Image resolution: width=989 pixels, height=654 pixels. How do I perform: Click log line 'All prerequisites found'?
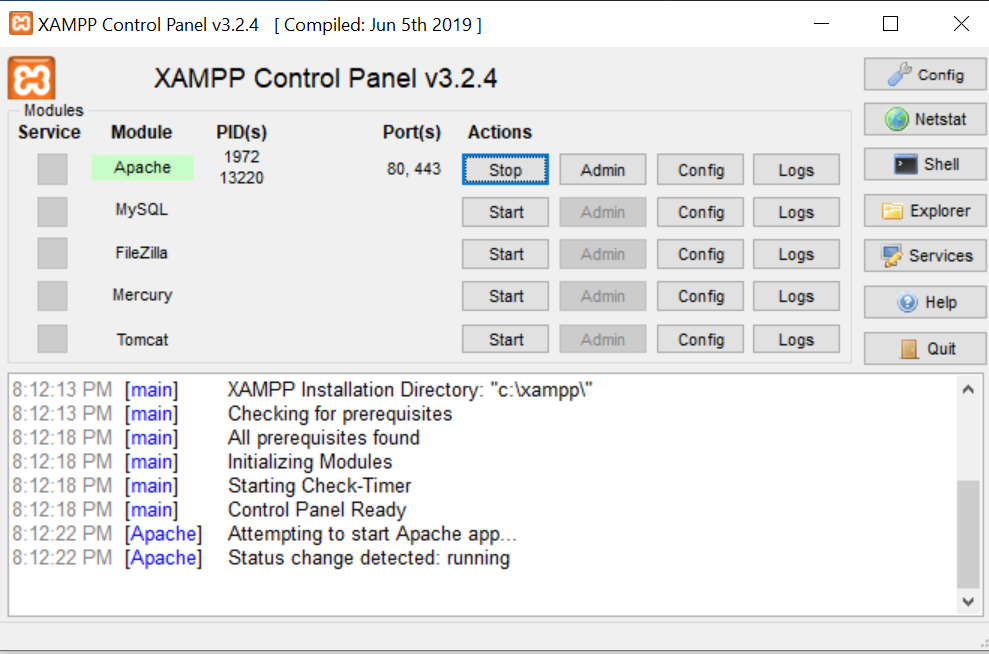pos(324,438)
